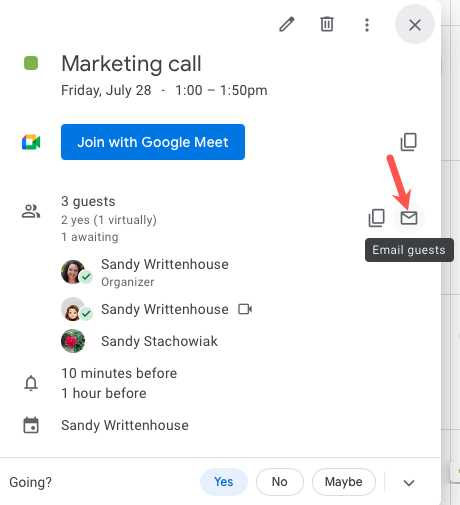Image resolution: width=460 pixels, height=505 pixels.
Task: Click the 'Going?' label
Action: tap(31, 482)
